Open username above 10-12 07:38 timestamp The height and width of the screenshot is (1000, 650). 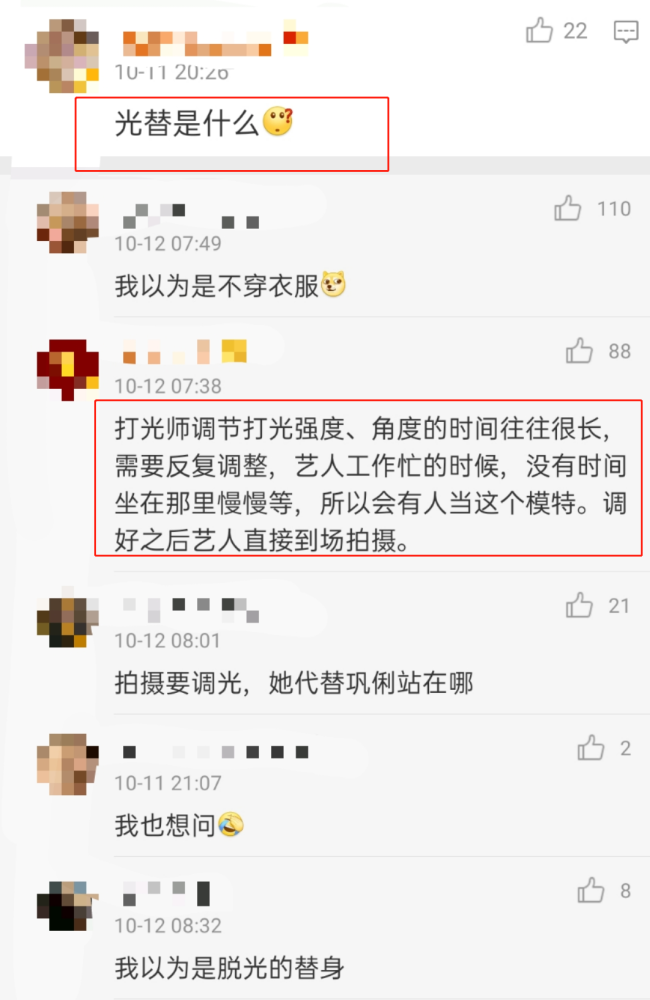coord(184,352)
